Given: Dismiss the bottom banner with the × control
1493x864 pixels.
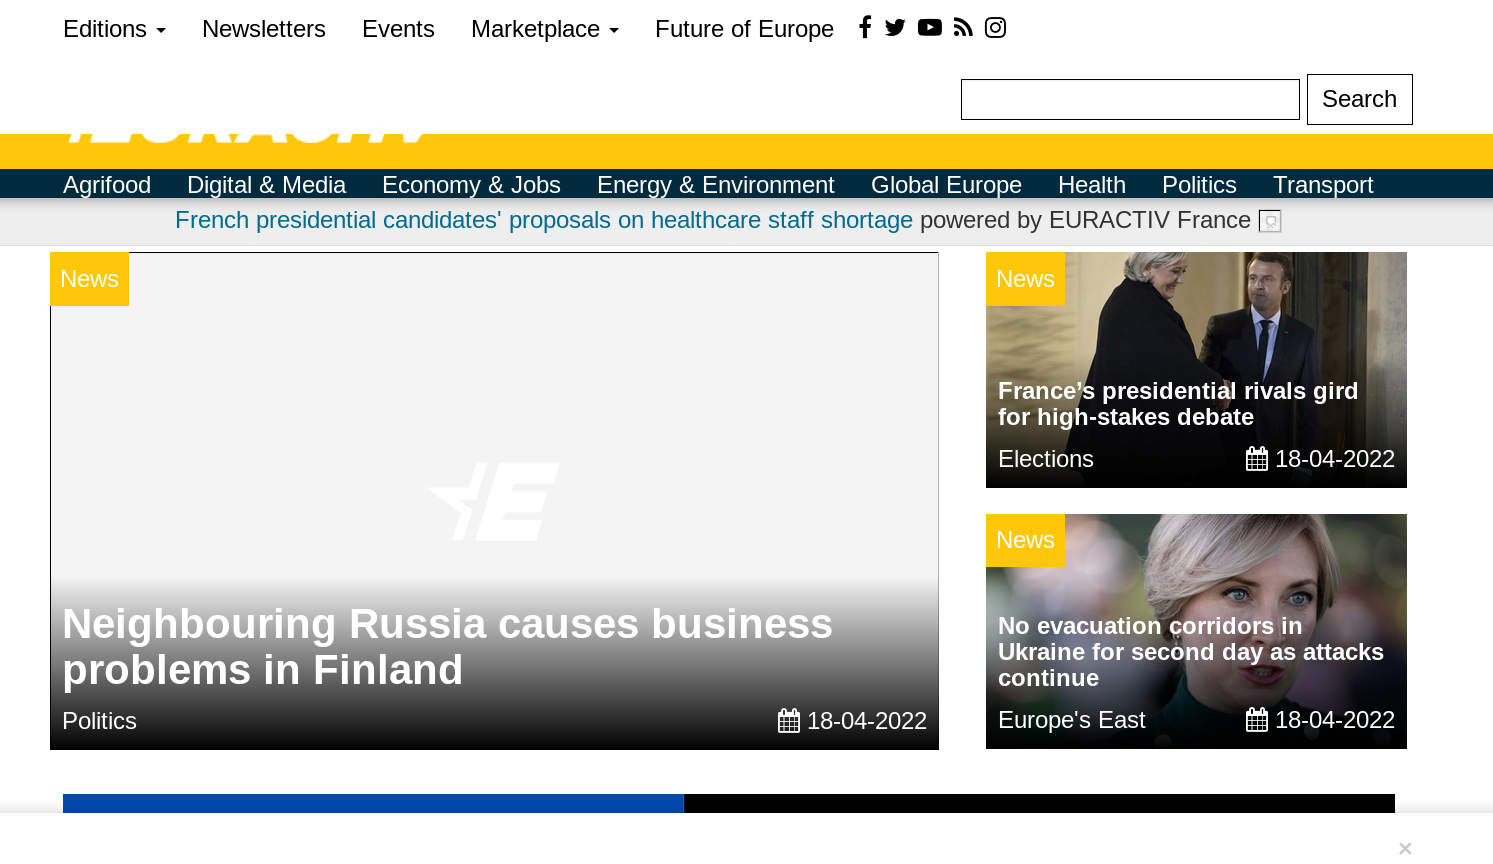Looking at the screenshot, I should (x=1404, y=848).
